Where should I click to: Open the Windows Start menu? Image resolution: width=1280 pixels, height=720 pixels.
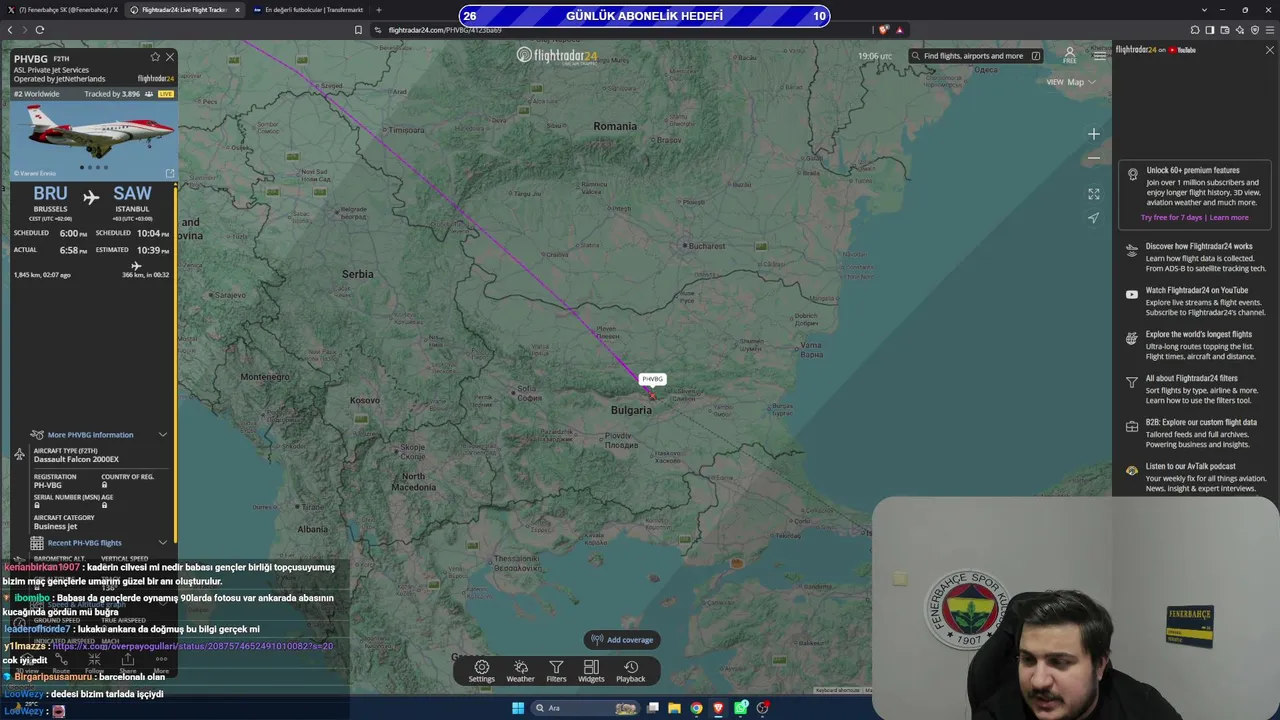pos(518,708)
